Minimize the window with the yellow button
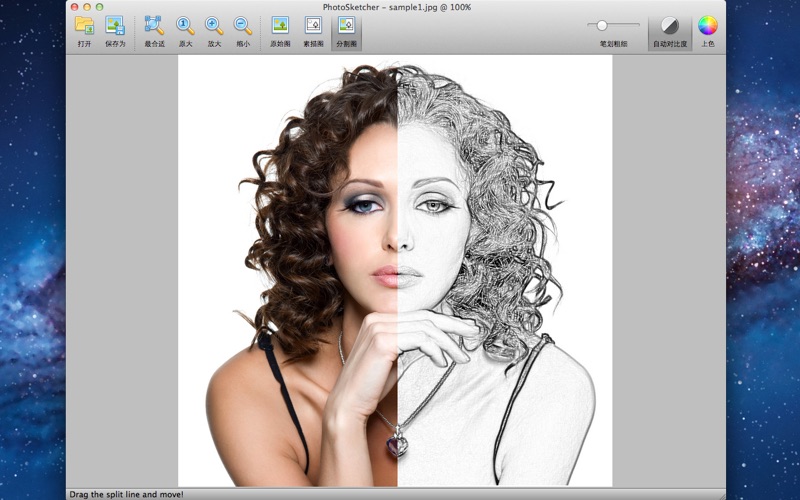This screenshot has height=500, width=800. click(87, 7)
